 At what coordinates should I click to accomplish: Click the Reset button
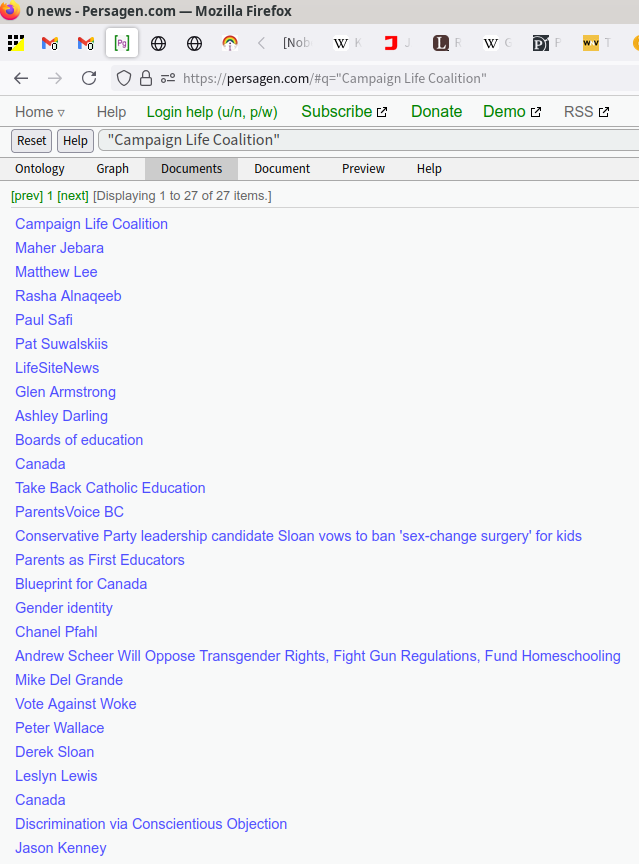[x=31, y=141]
